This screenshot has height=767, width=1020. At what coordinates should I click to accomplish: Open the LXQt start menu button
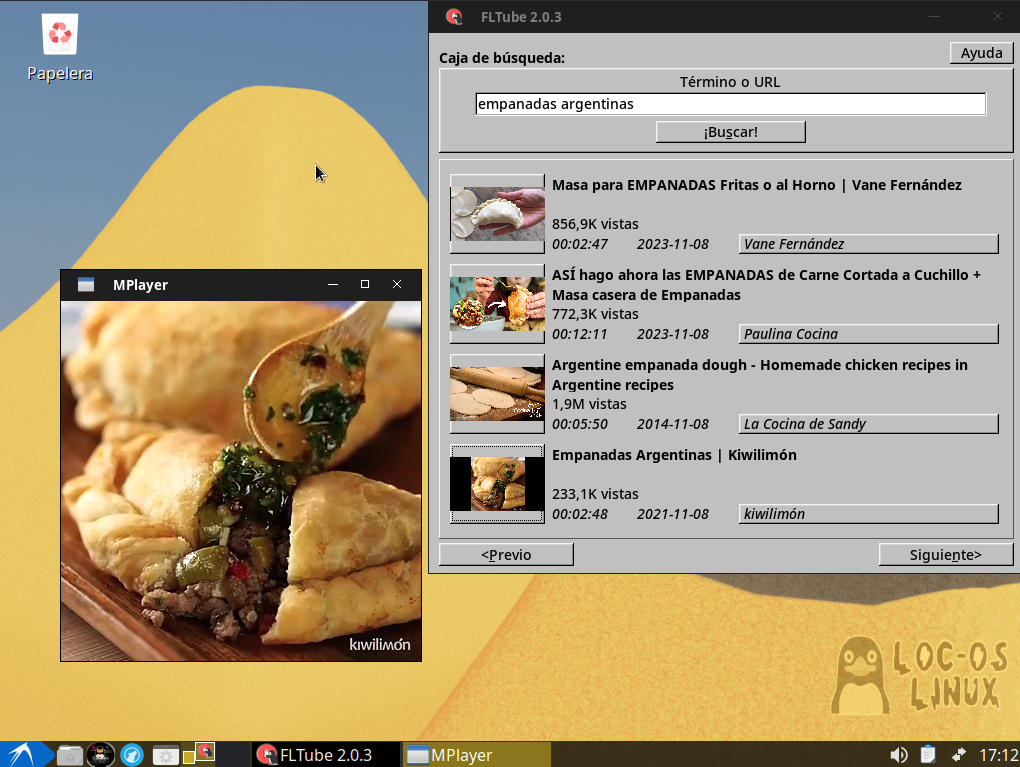pos(22,754)
